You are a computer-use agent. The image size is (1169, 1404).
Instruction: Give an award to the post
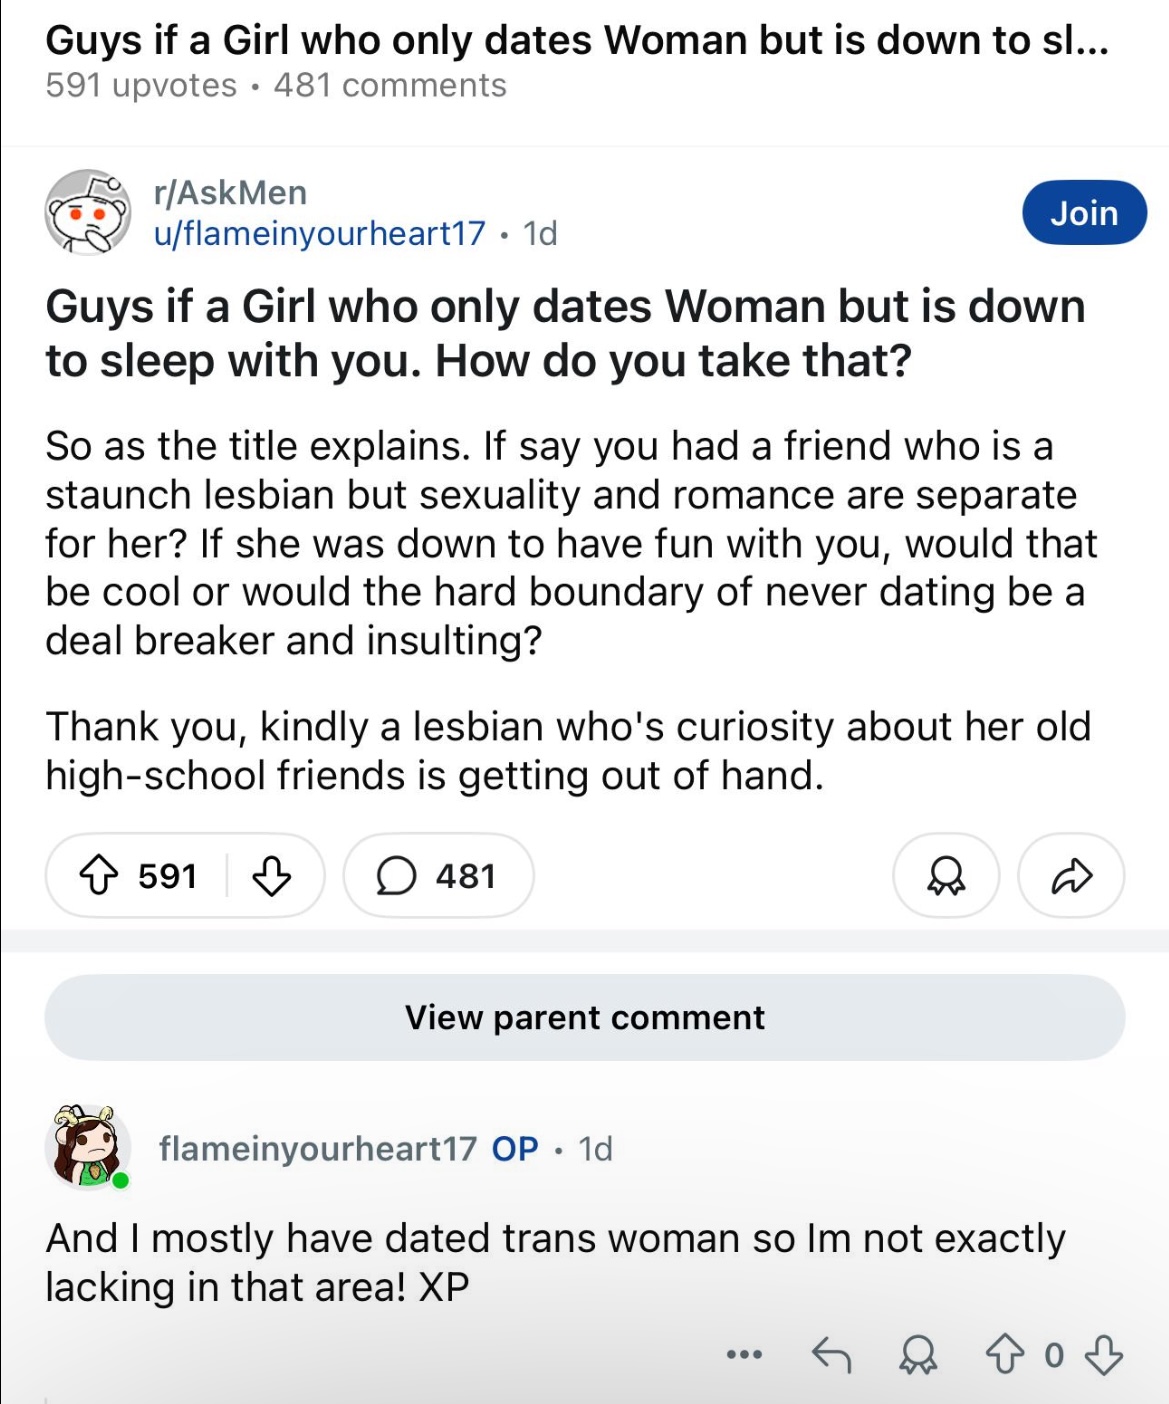pyautogui.click(x=946, y=876)
